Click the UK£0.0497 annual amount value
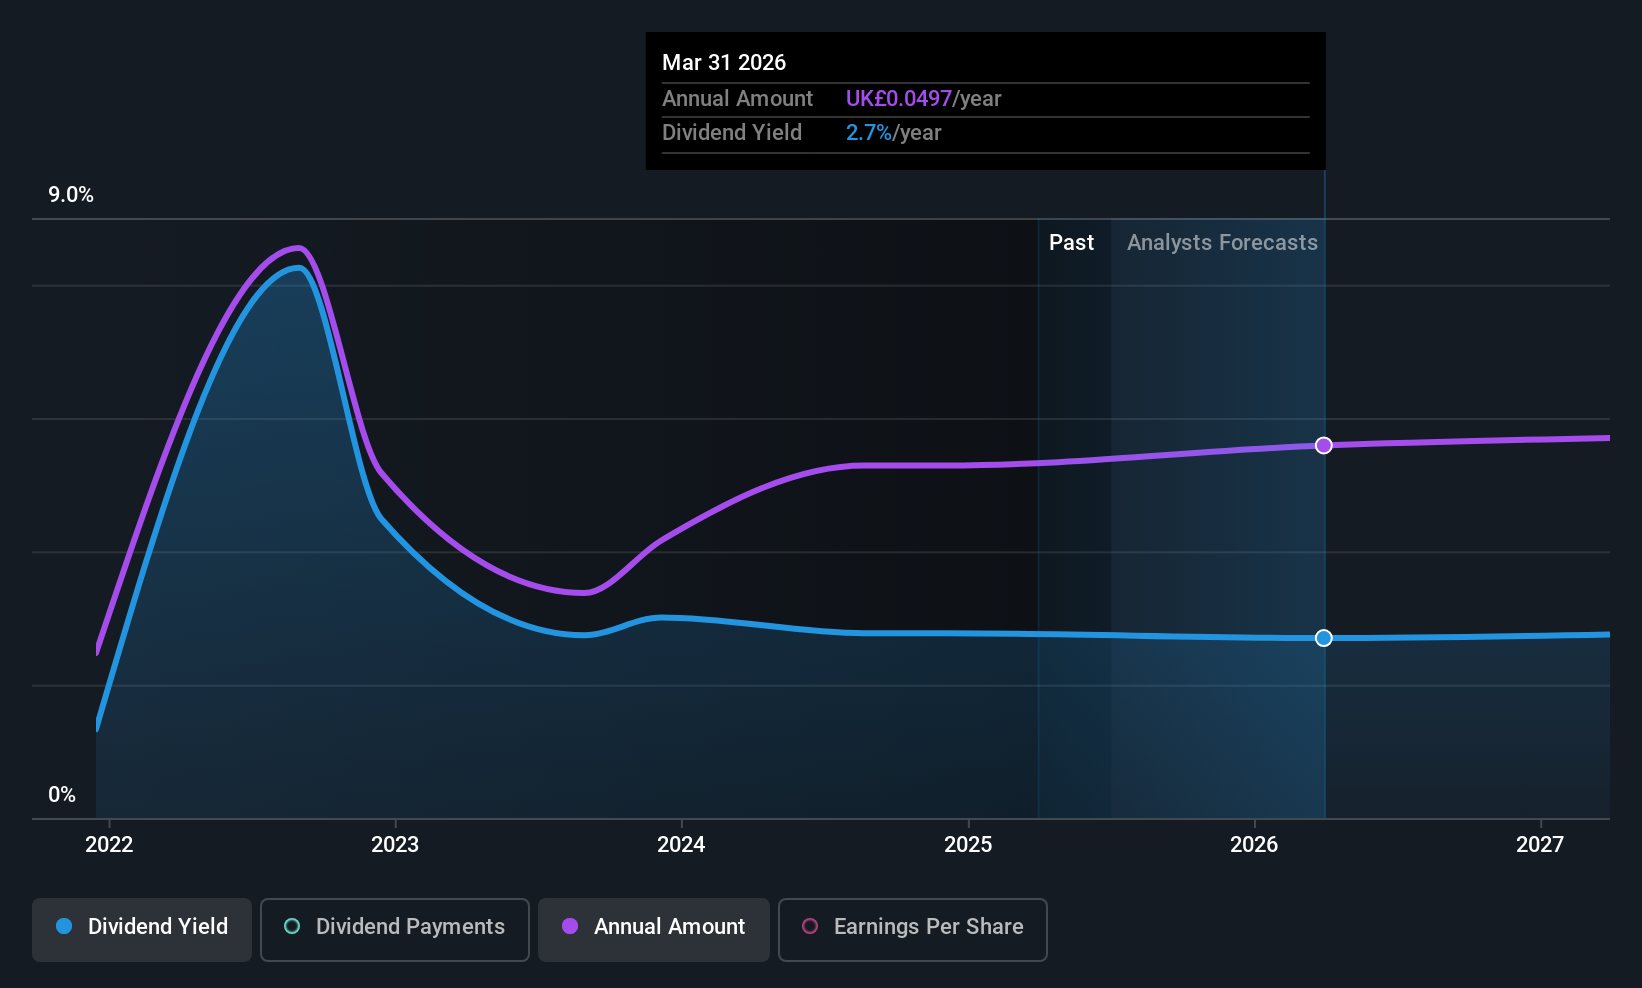This screenshot has width=1642, height=988. pyautogui.click(x=899, y=99)
